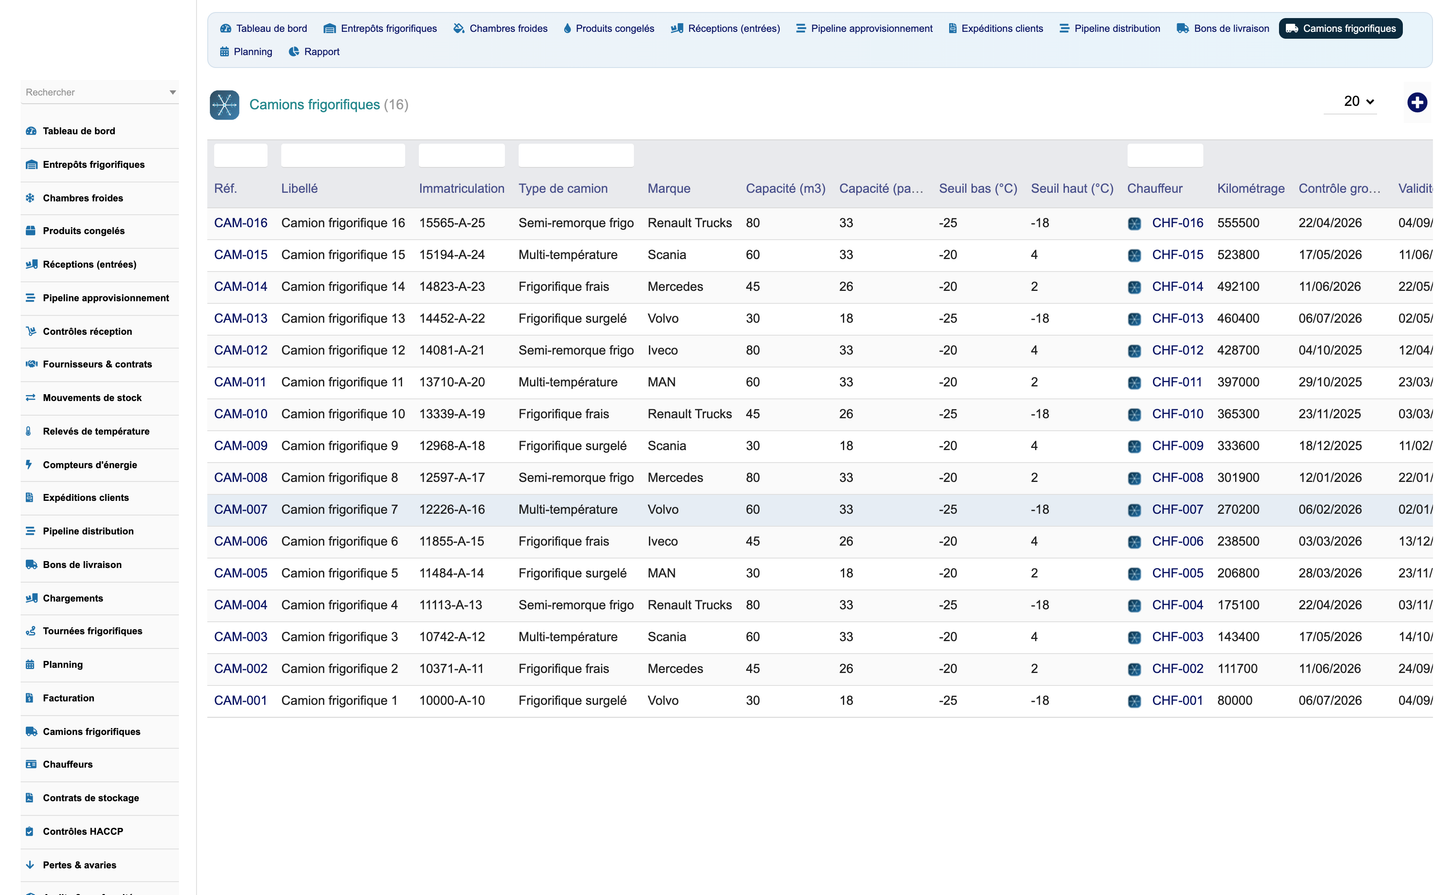Screen dimensions: 1445x895
Task: Open the page size dropdown showing 20
Action: tap(1358, 101)
